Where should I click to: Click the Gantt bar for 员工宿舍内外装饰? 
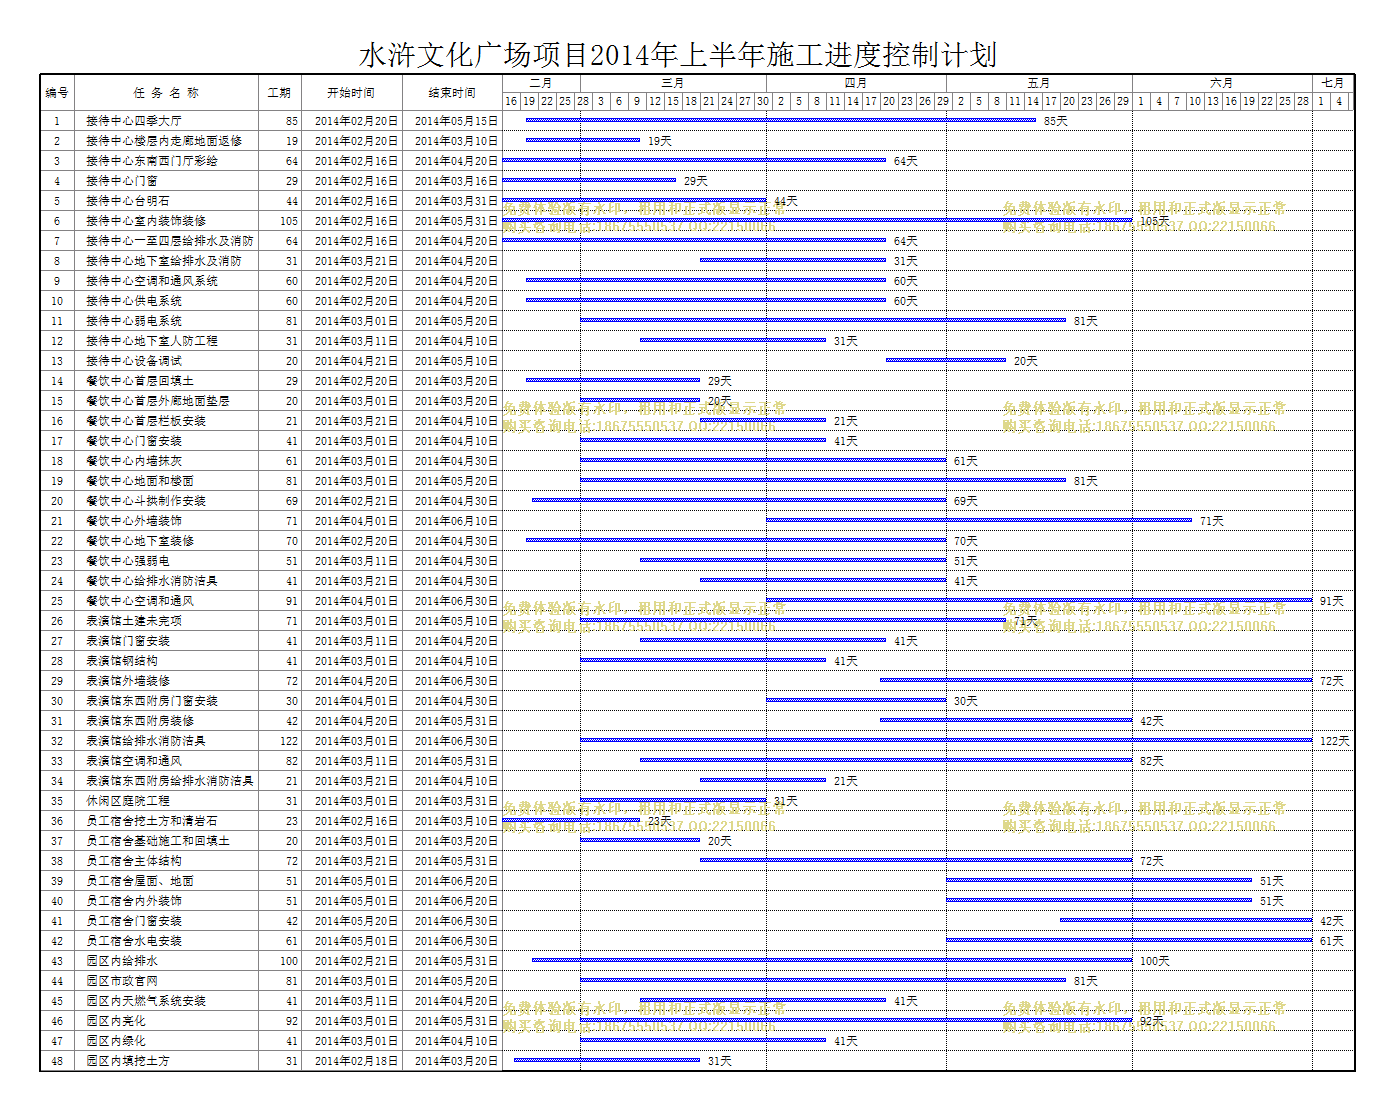1099,900
